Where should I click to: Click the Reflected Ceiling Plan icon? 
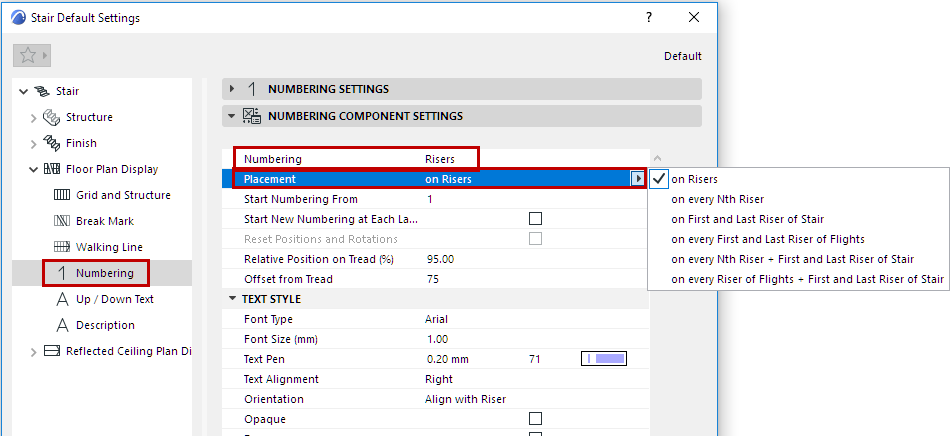(52, 351)
